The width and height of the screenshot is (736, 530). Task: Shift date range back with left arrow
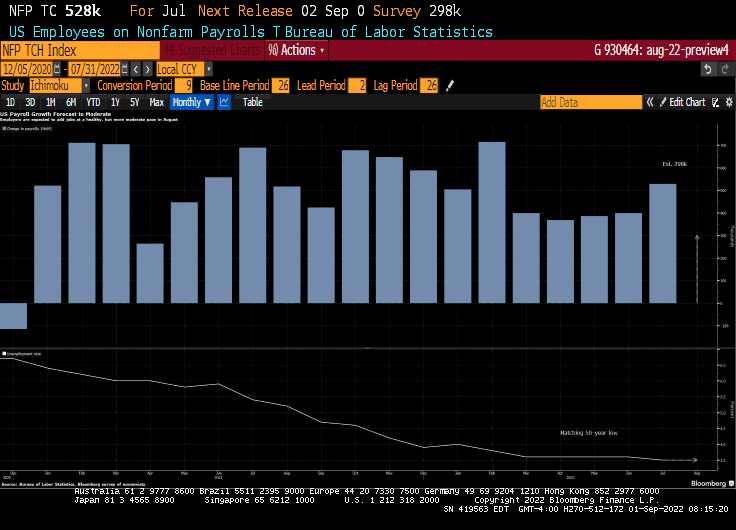(136, 69)
